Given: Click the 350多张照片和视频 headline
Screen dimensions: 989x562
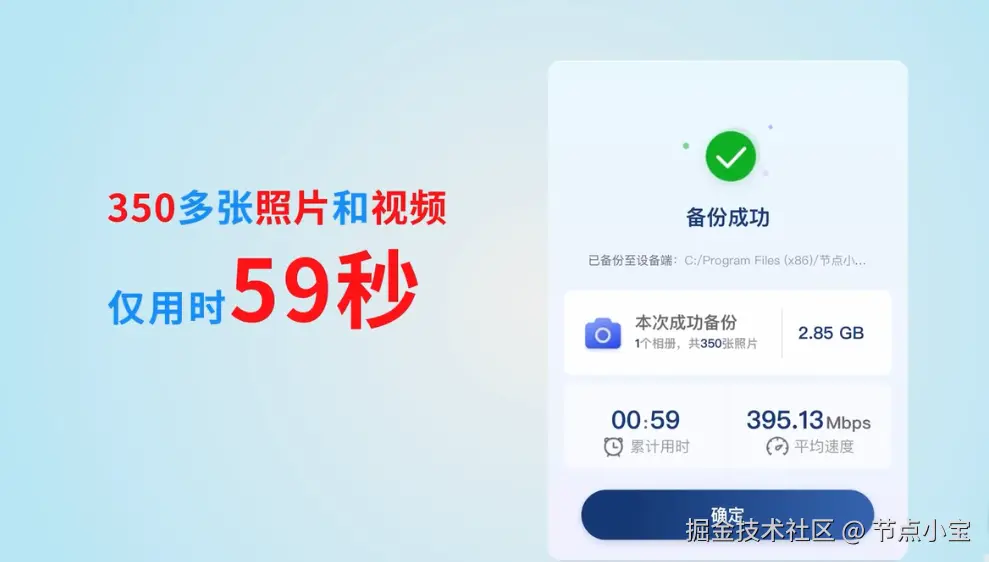Looking at the screenshot, I should 277,208.
